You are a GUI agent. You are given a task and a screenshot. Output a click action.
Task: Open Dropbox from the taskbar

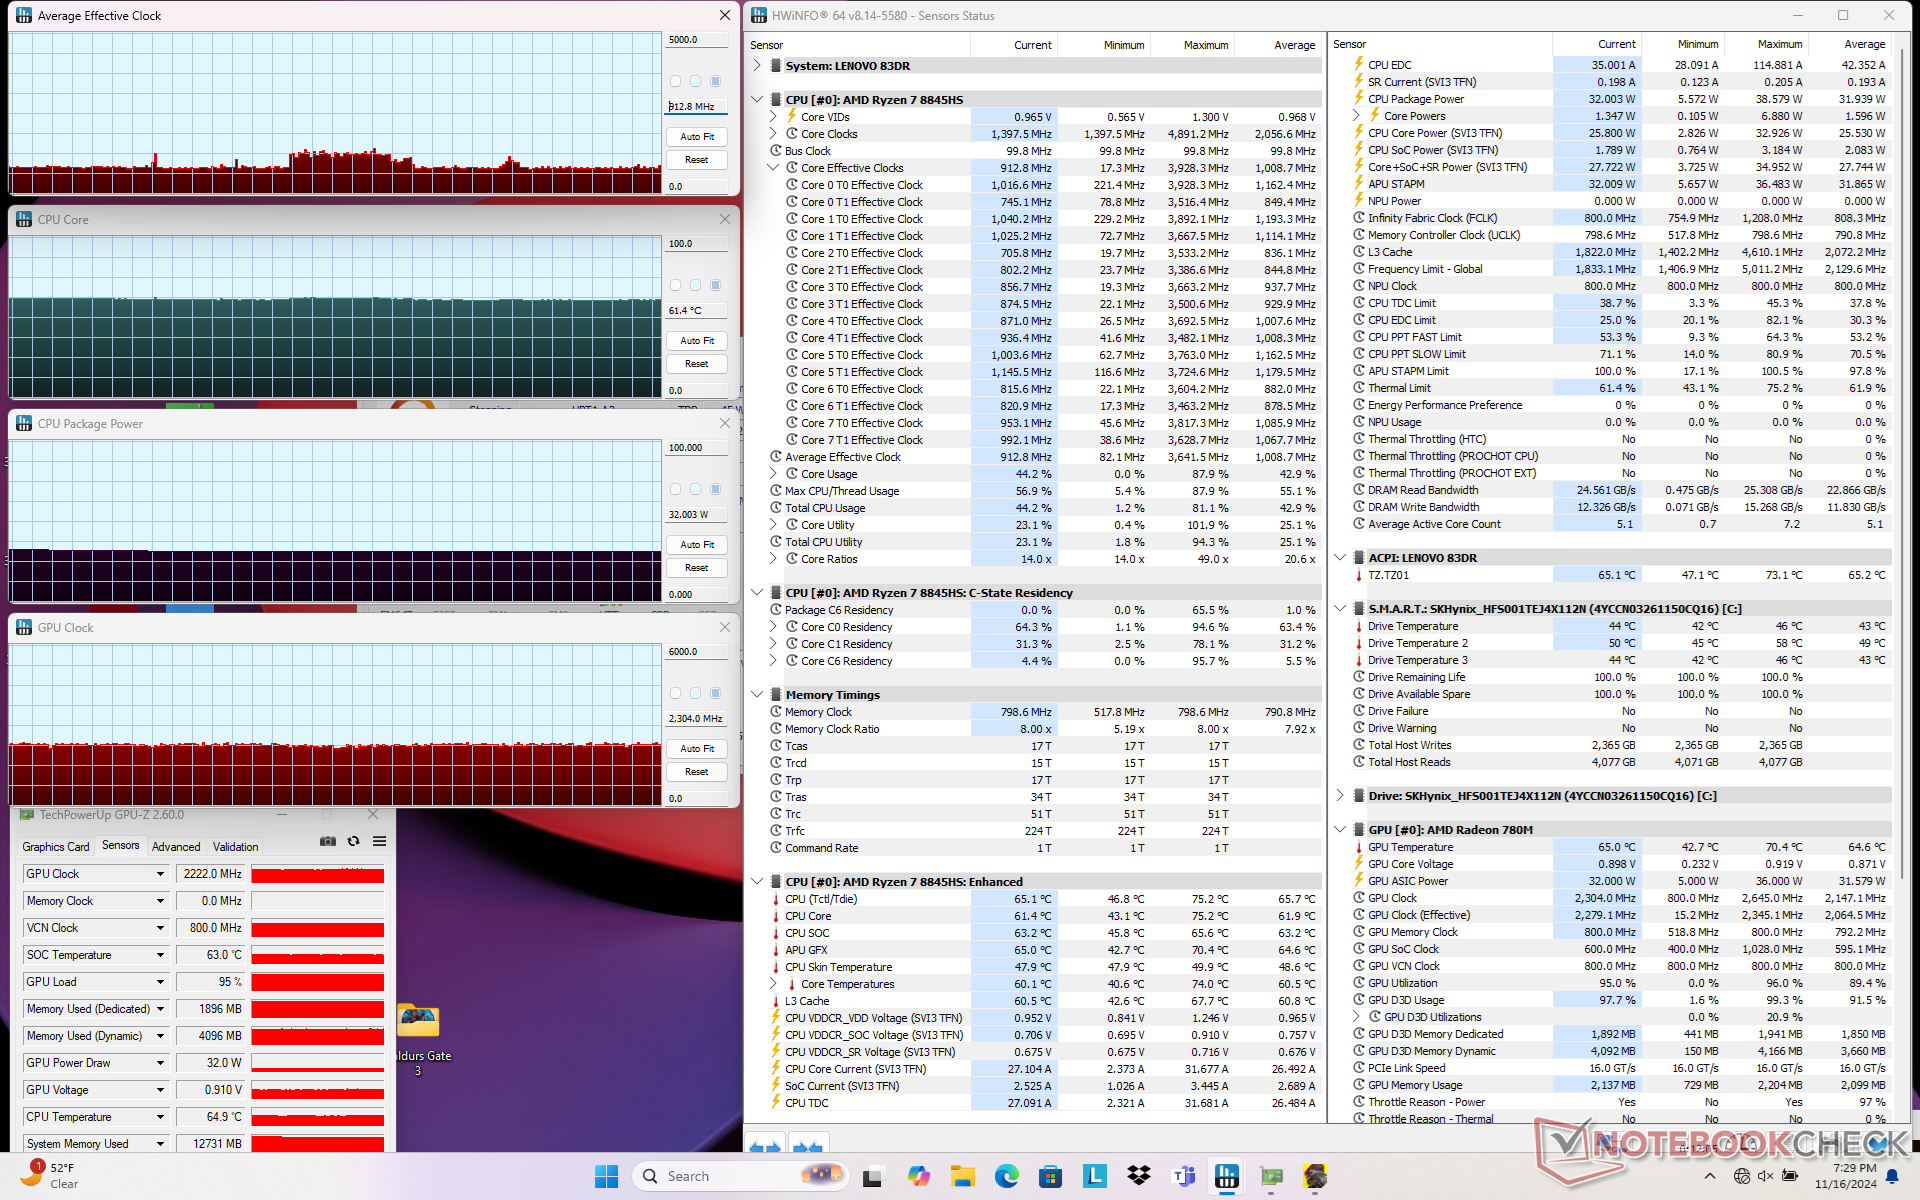tap(1138, 1176)
